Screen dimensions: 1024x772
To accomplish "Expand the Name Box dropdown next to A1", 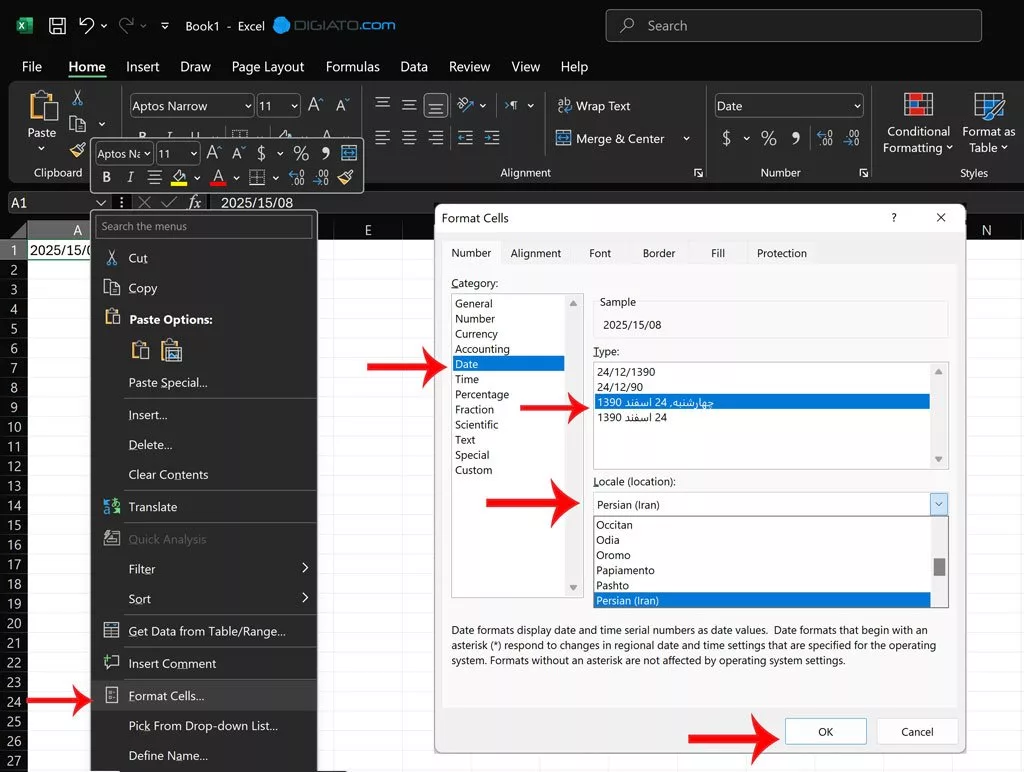I will click(101, 202).
